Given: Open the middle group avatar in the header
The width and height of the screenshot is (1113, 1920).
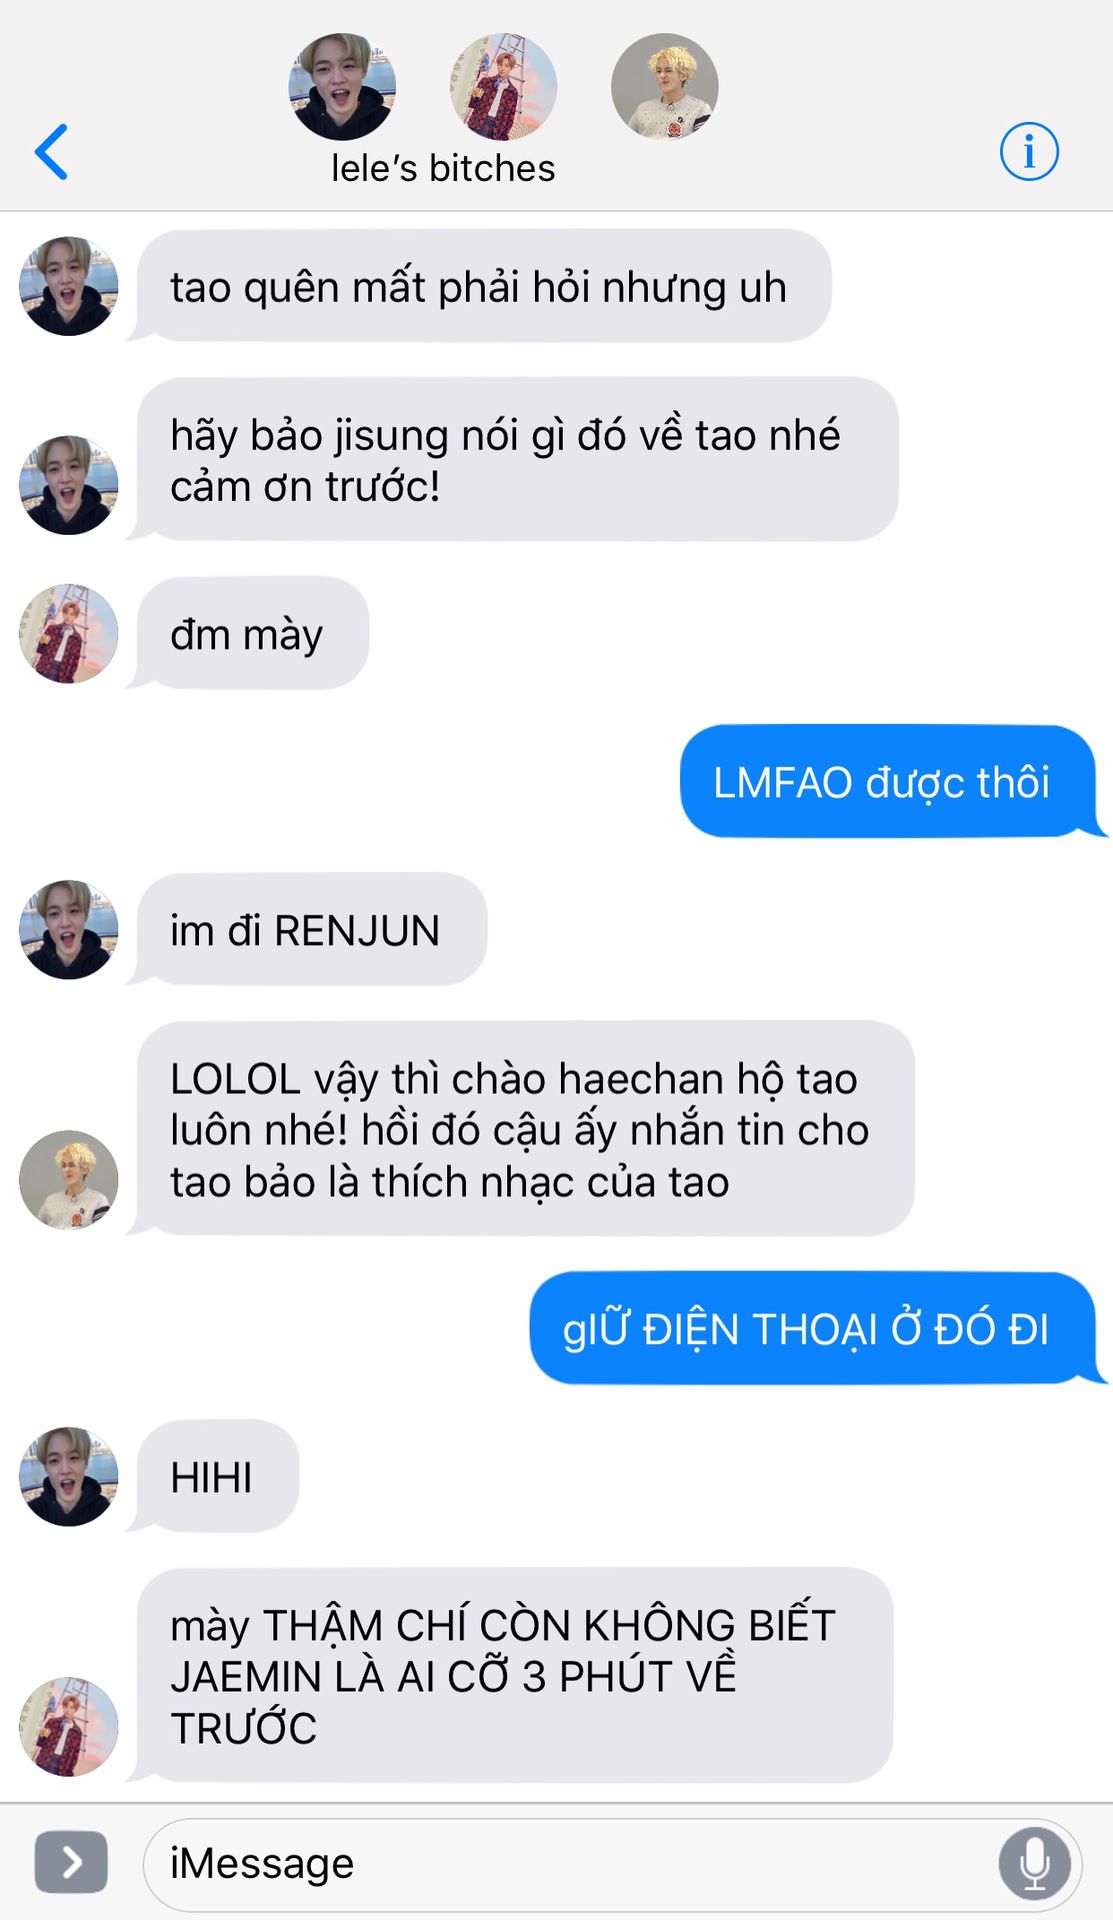Looking at the screenshot, I should coord(503,87).
